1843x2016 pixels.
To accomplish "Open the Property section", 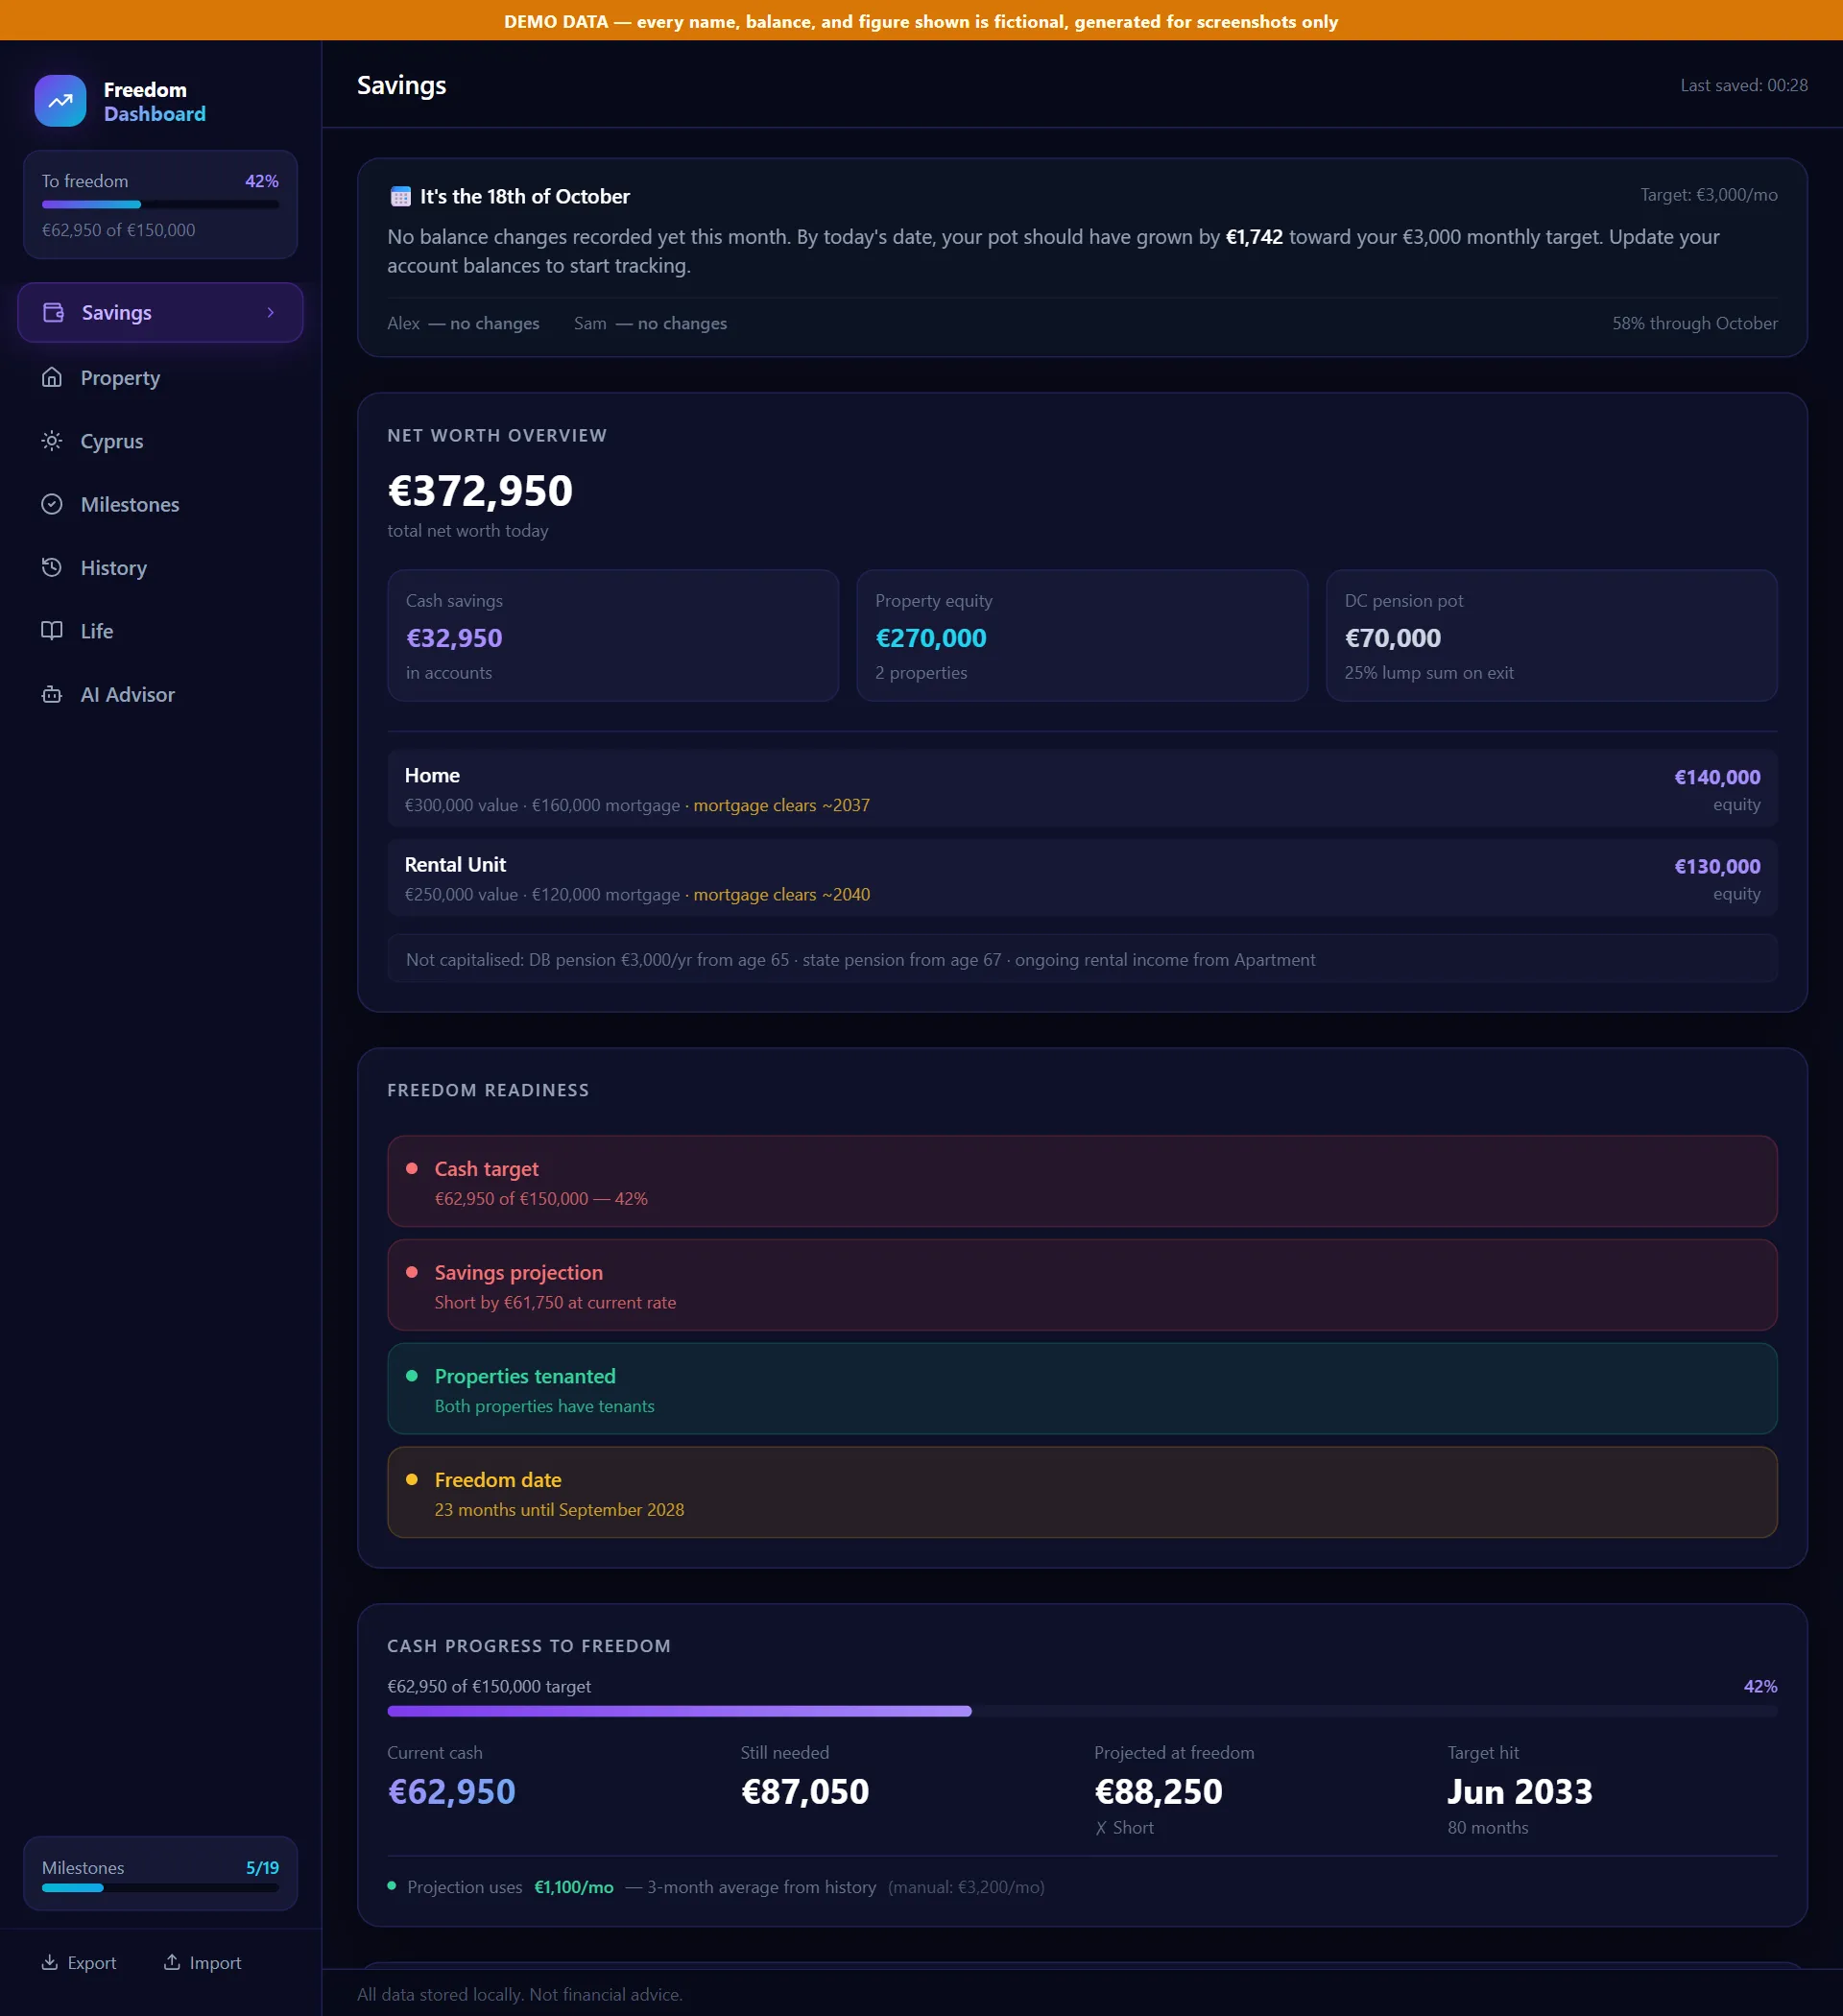I will (160, 378).
